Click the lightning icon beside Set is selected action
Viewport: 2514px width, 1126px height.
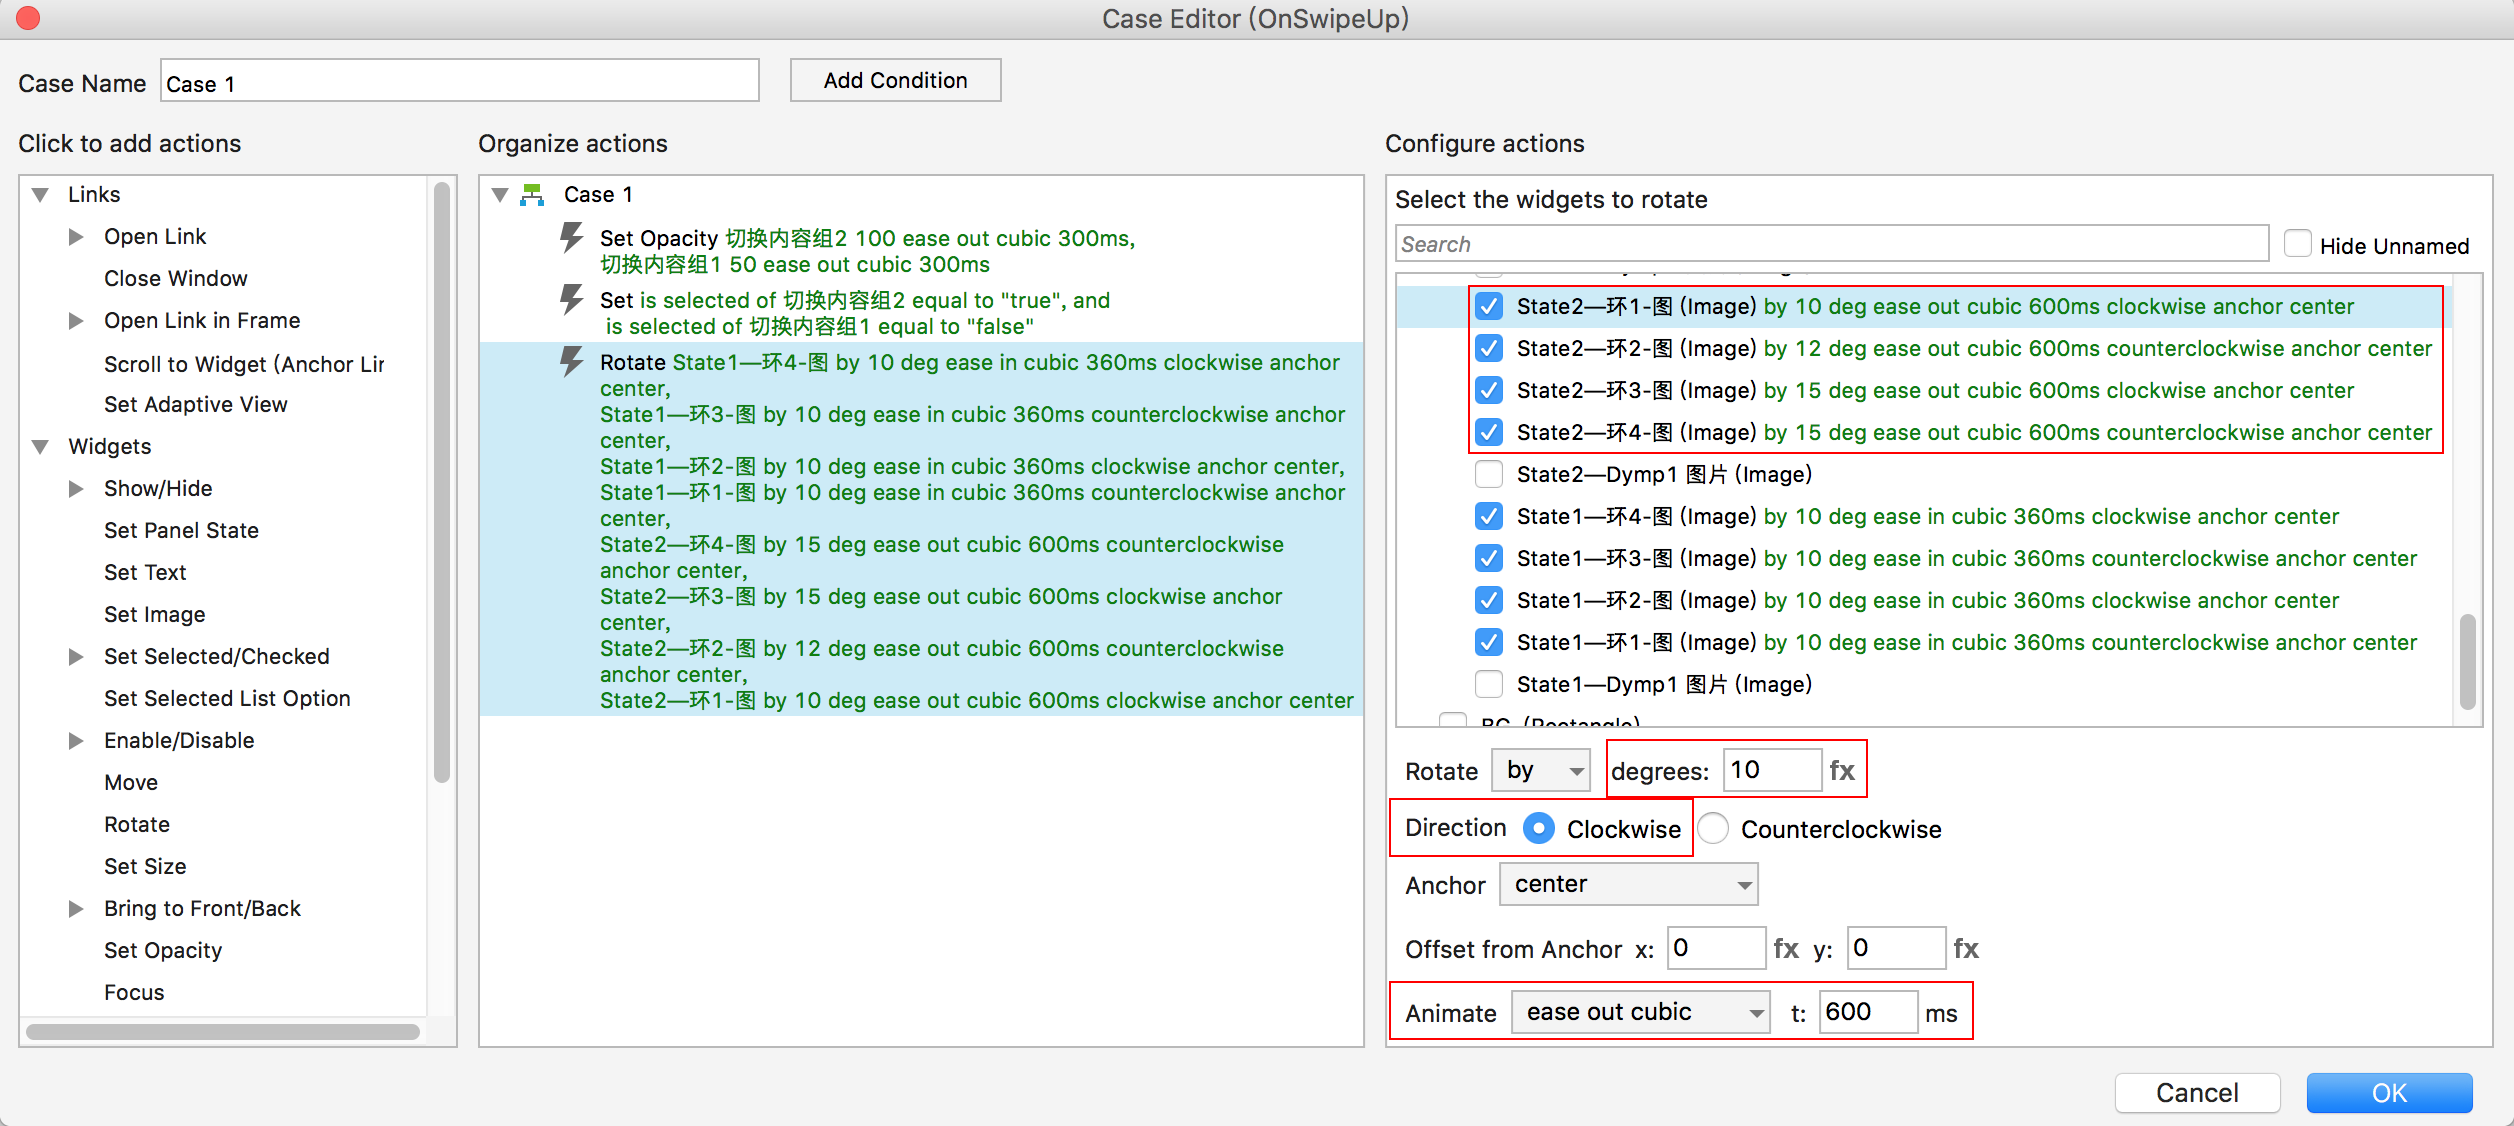point(571,300)
